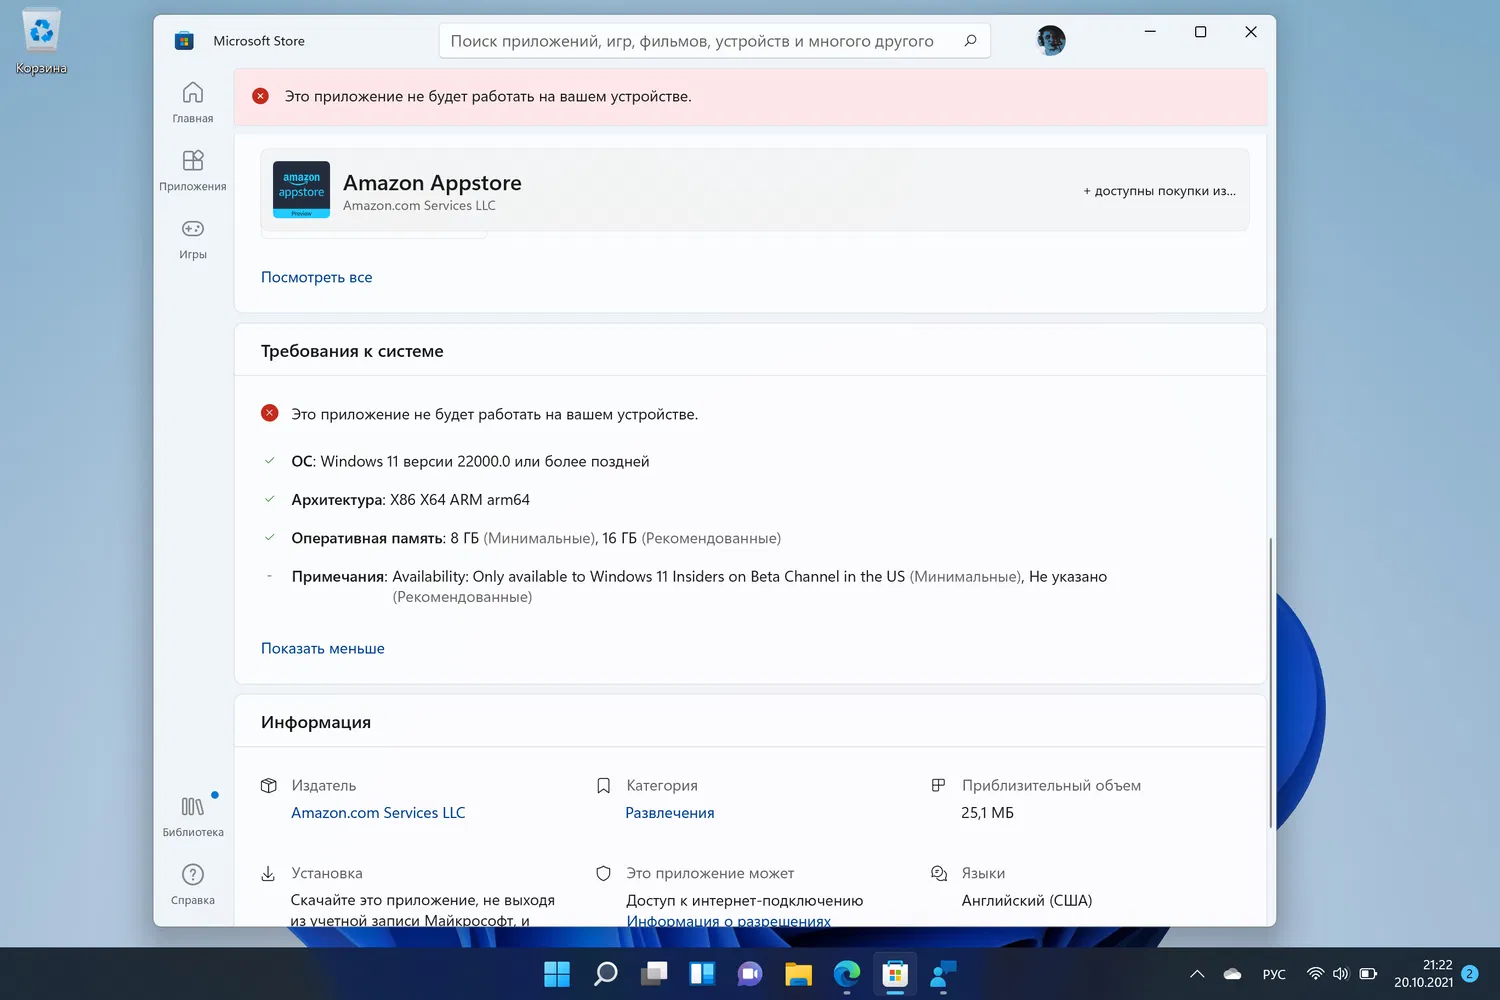The width and height of the screenshot is (1500, 1000).
Task: Click the Издатель box icon
Action: point(268,786)
